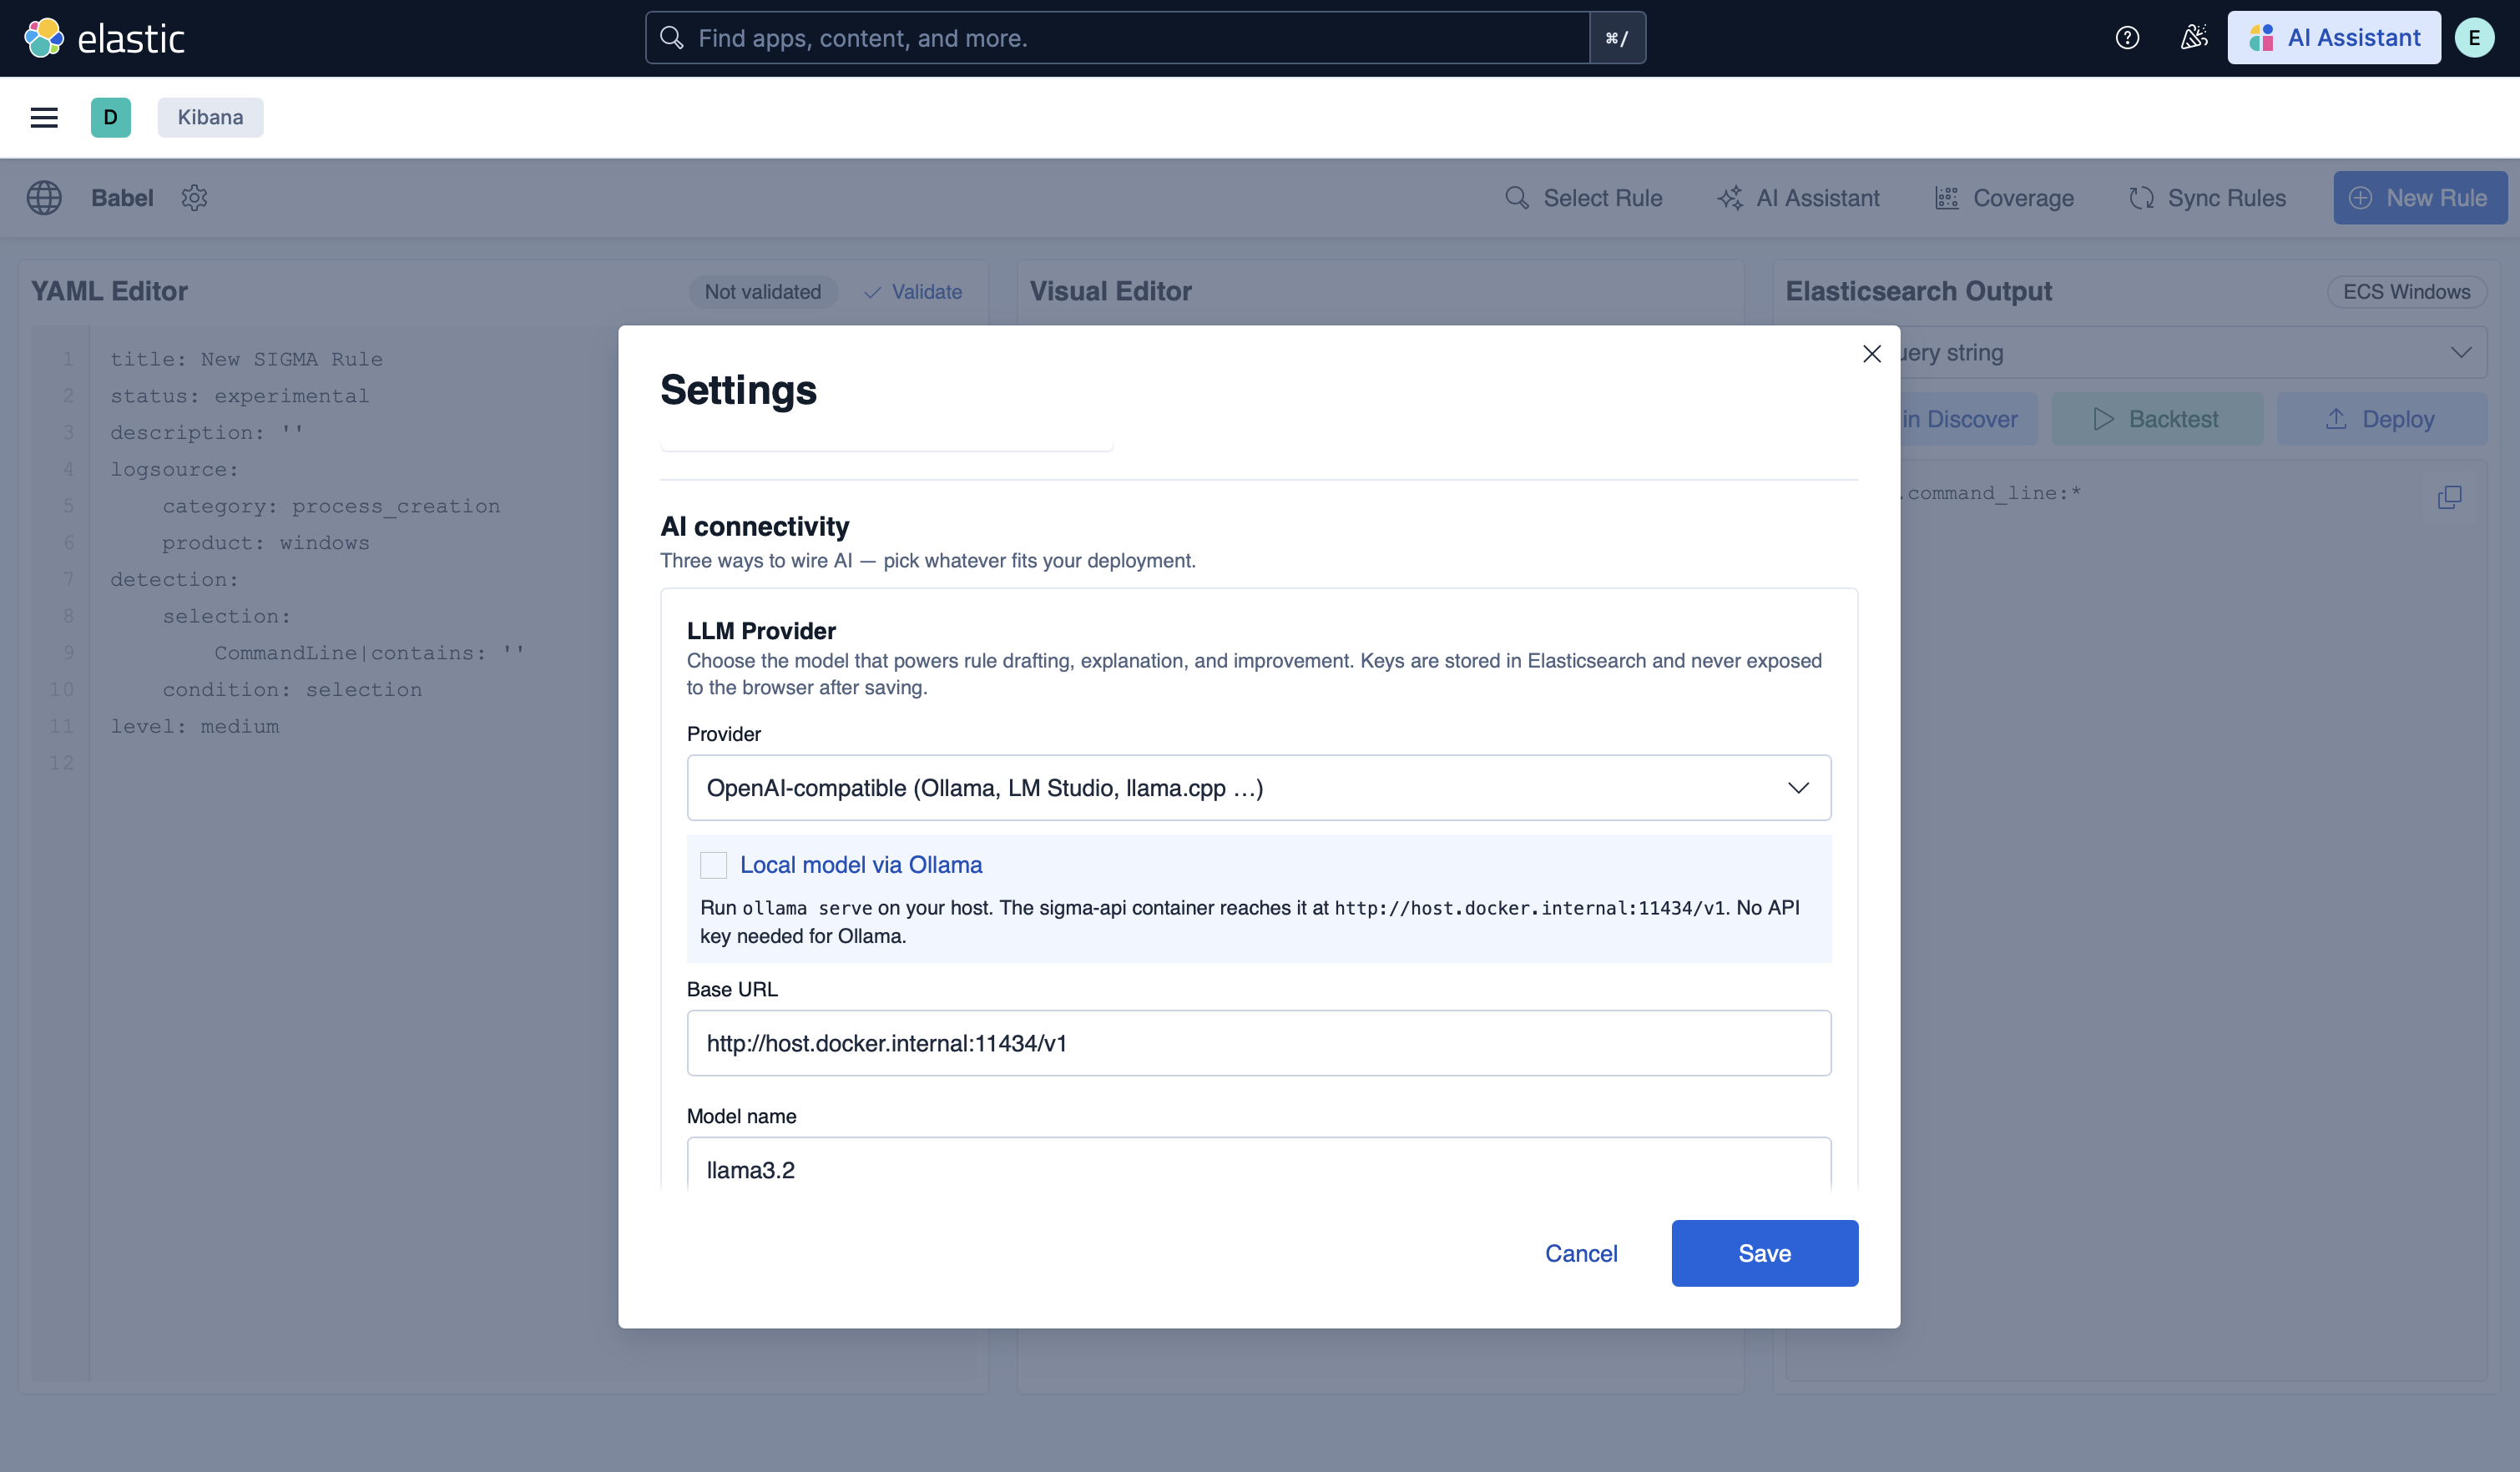Open the header AI Assistant button
The height and width of the screenshot is (1472, 2520).
(x=2334, y=38)
